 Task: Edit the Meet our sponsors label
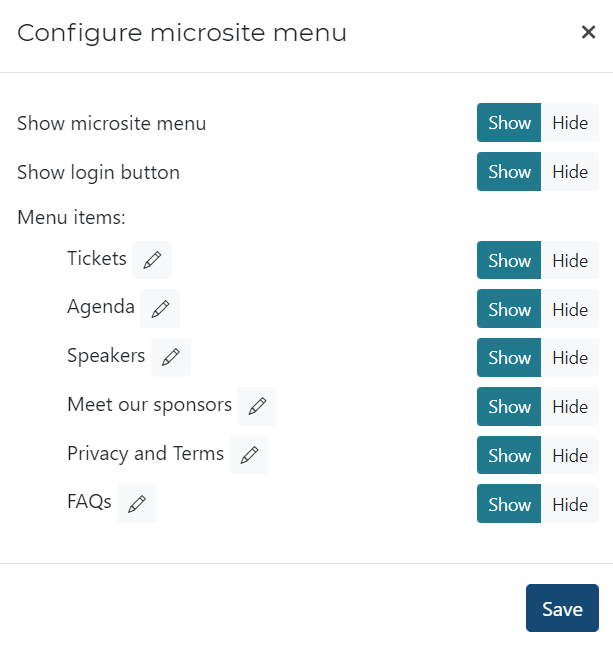(x=257, y=406)
